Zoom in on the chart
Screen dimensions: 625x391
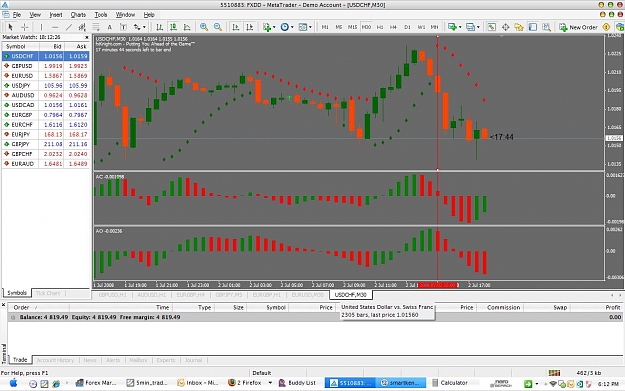coord(204,27)
